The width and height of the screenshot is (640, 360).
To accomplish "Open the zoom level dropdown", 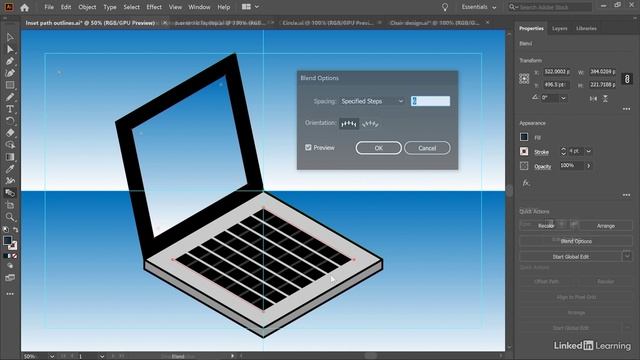I will [x=52, y=356].
